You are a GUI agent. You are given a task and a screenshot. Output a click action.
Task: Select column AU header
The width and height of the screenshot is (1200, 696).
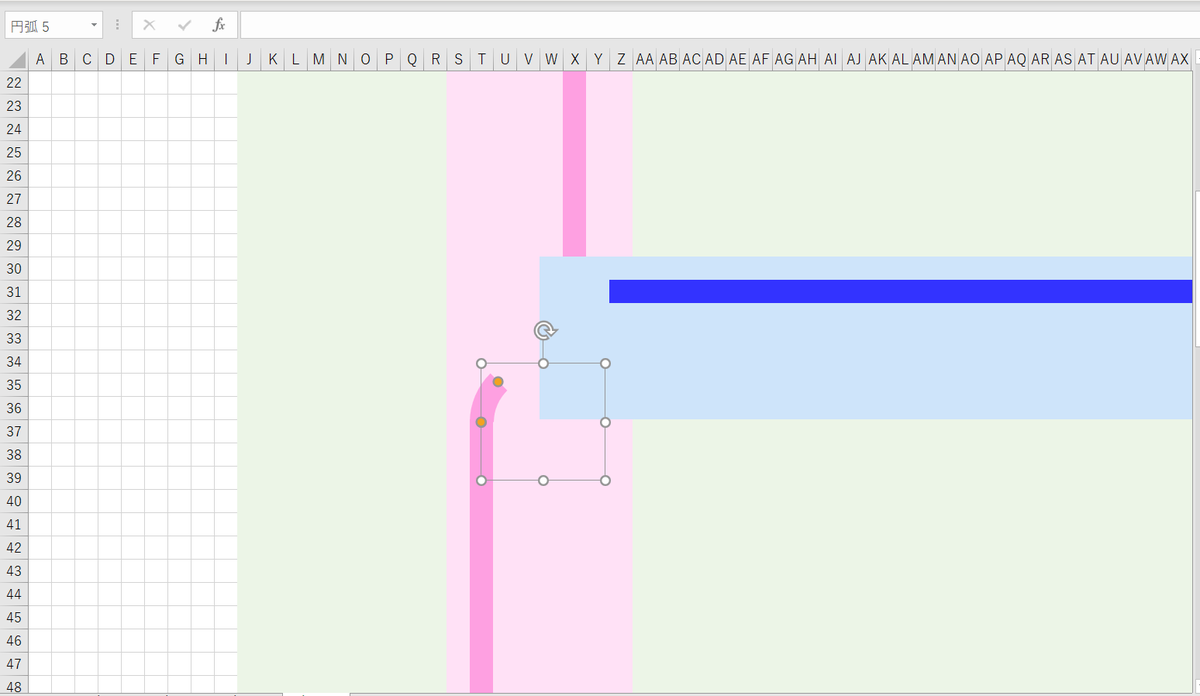1109,60
